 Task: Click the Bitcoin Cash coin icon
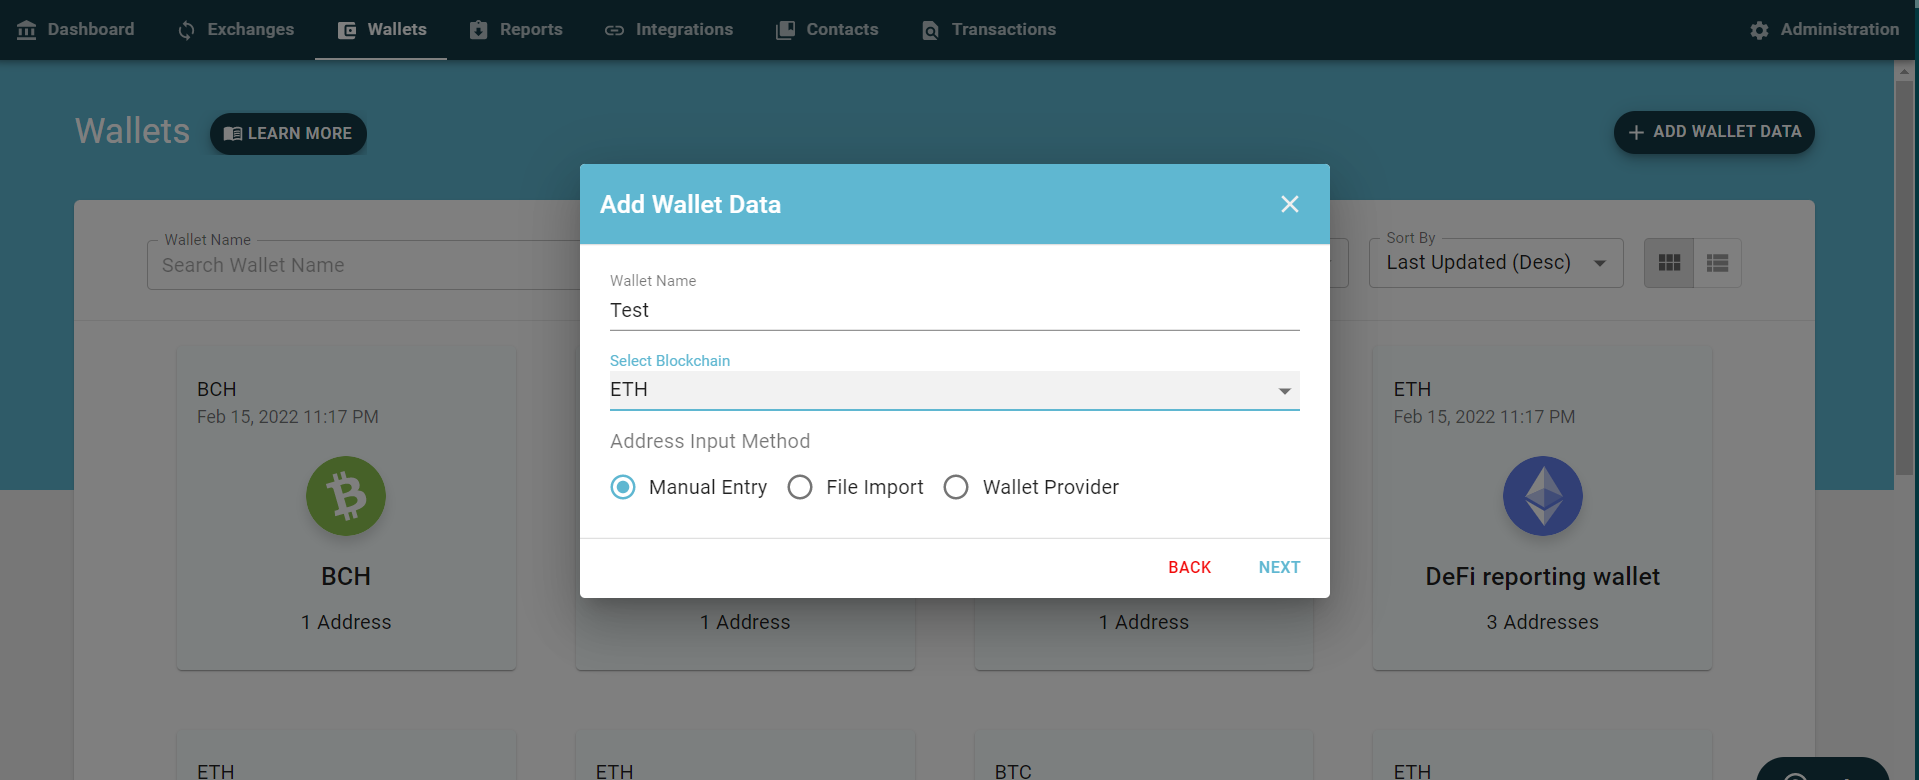(346, 496)
